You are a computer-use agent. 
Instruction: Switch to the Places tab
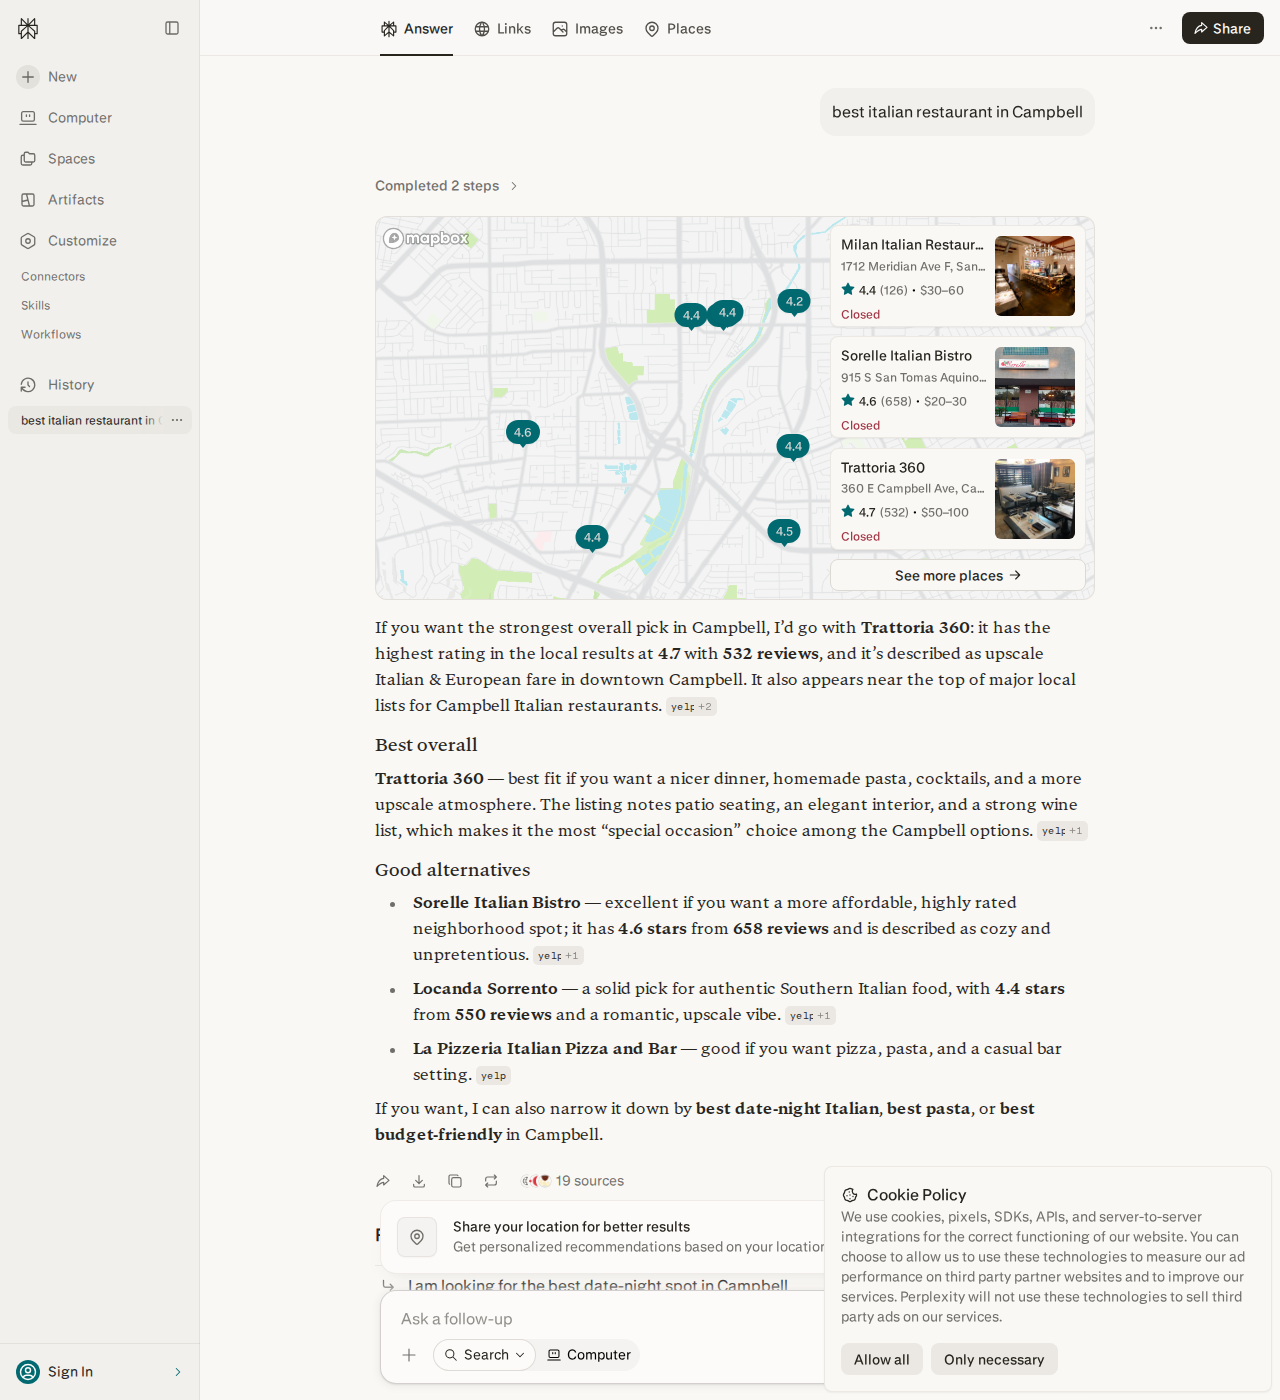[678, 29]
